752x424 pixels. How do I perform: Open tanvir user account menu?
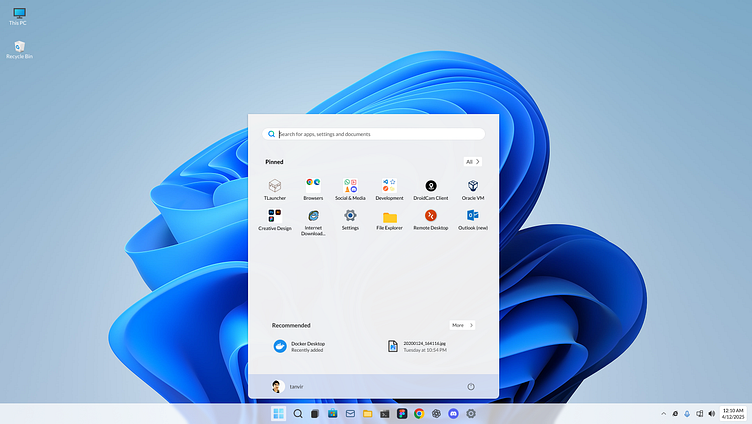point(287,387)
